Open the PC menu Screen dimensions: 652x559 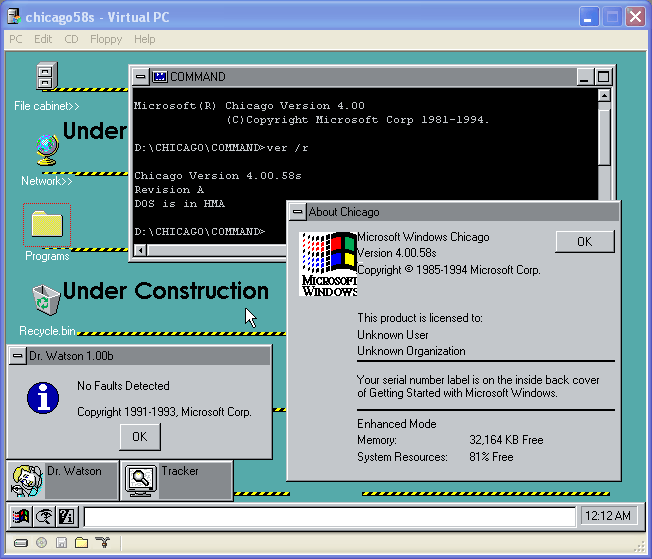point(16,40)
